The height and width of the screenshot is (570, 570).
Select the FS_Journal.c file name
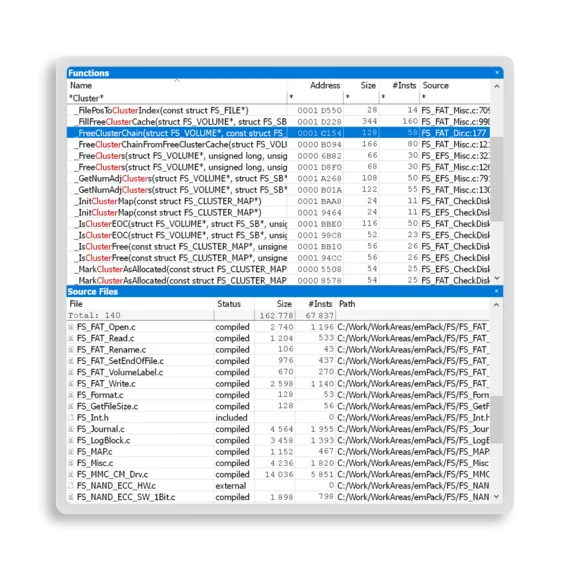(101, 429)
